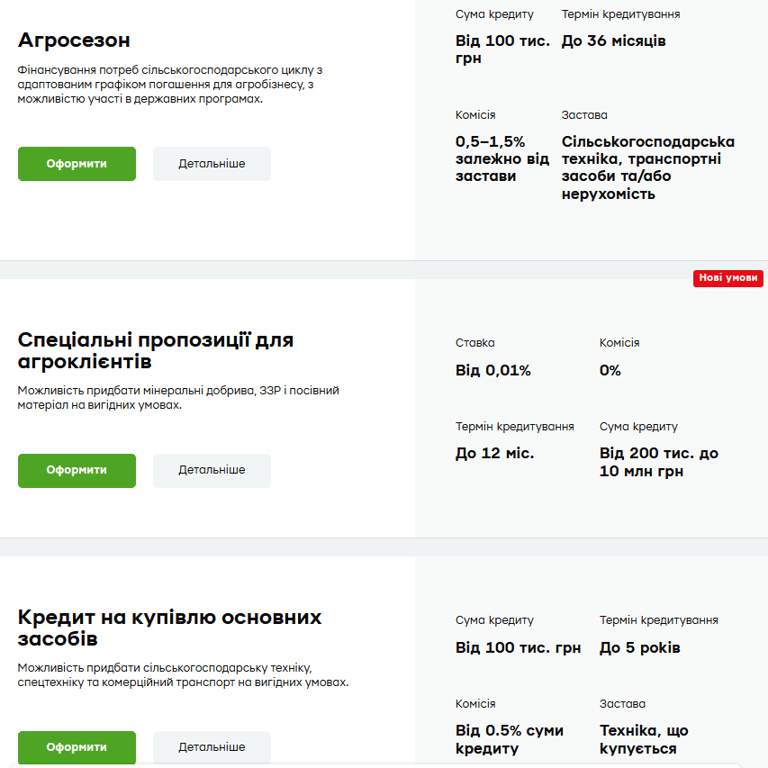
Task: Click the rate value Від 0,01%
Action: (x=493, y=371)
